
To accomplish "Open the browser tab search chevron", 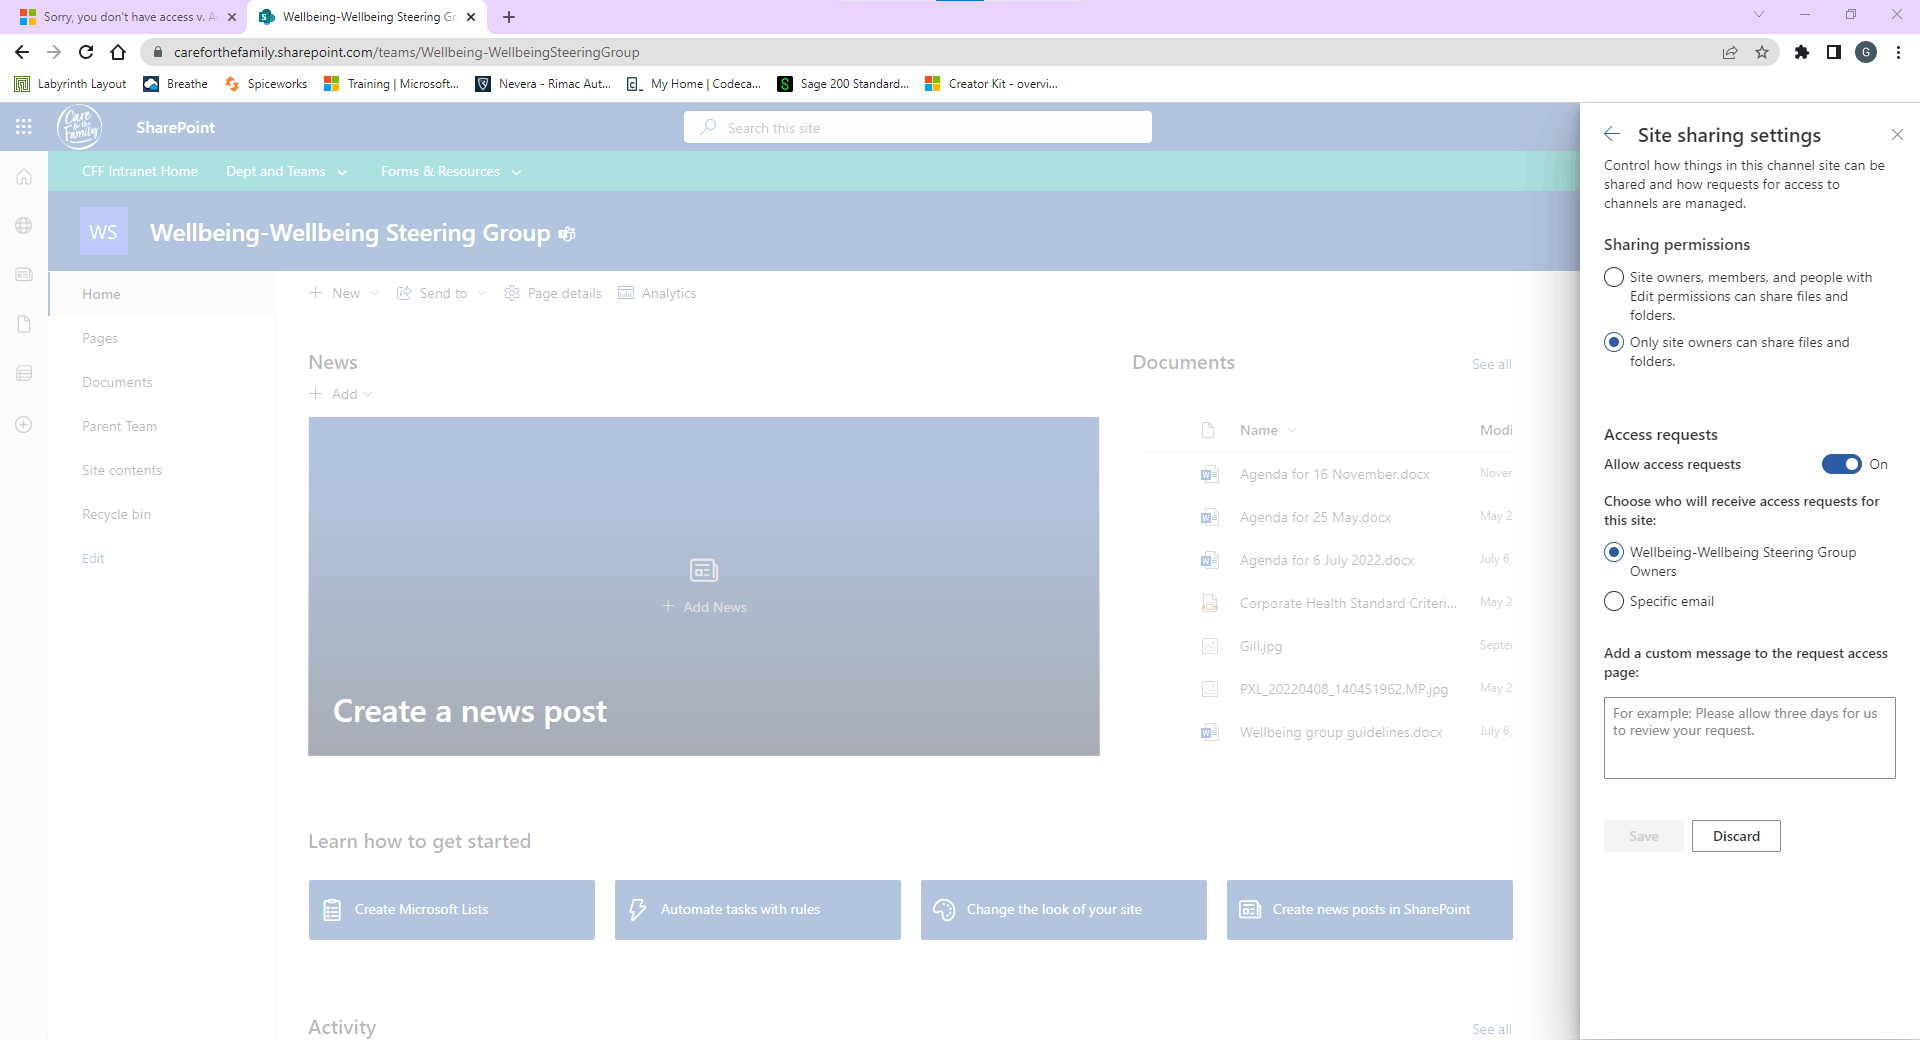I will tap(1759, 15).
